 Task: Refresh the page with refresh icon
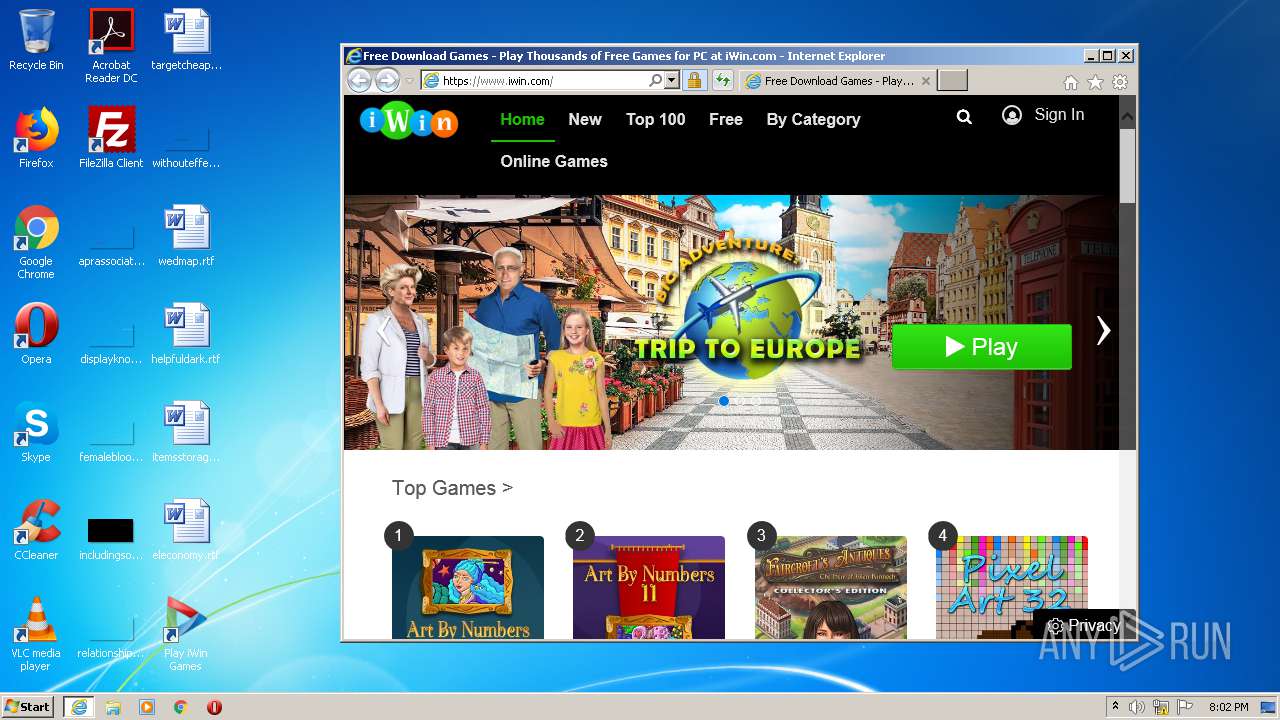pos(723,81)
